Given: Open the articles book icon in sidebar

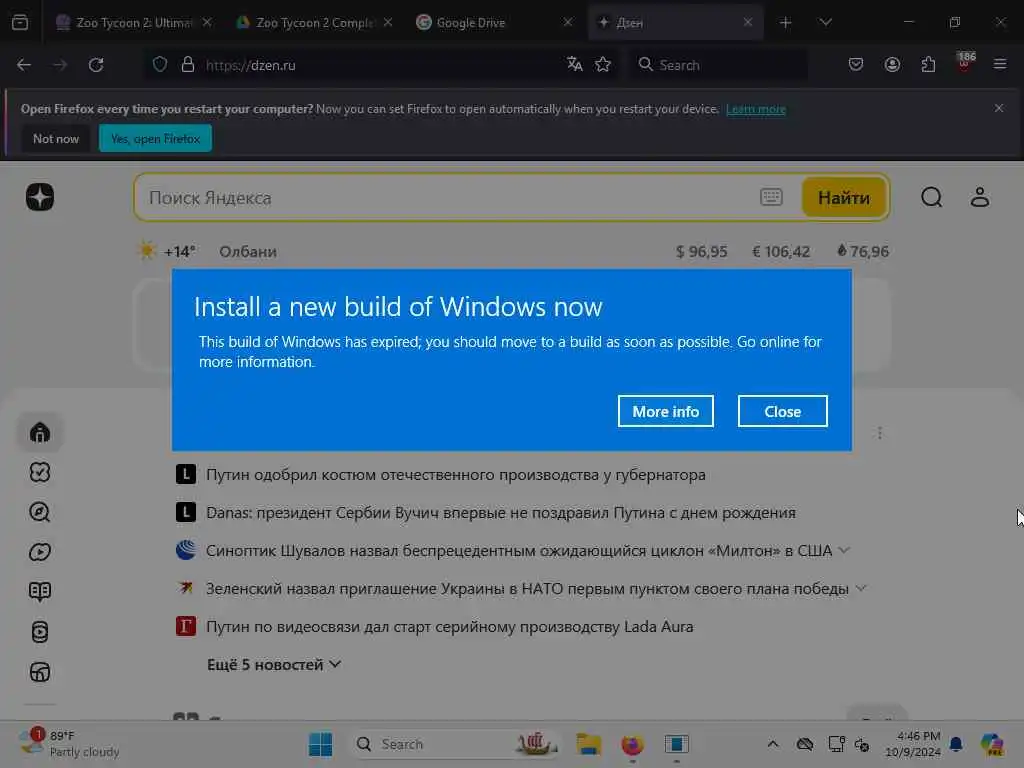Looking at the screenshot, I should [x=40, y=592].
